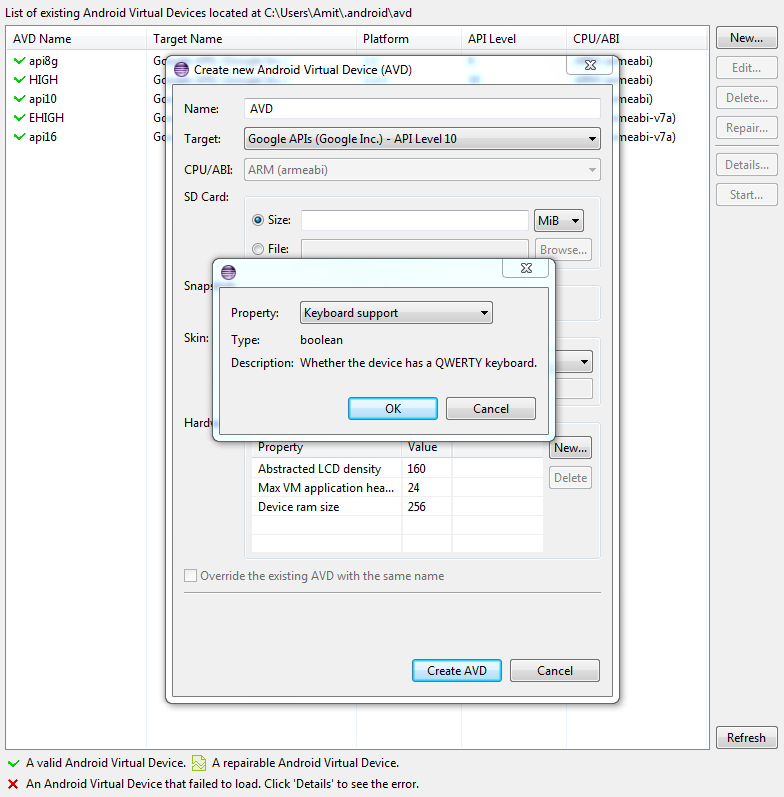The image size is (784, 797).
Task: Click Cancel in the property dialog
Action: pyautogui.click(x=491, y=409)
